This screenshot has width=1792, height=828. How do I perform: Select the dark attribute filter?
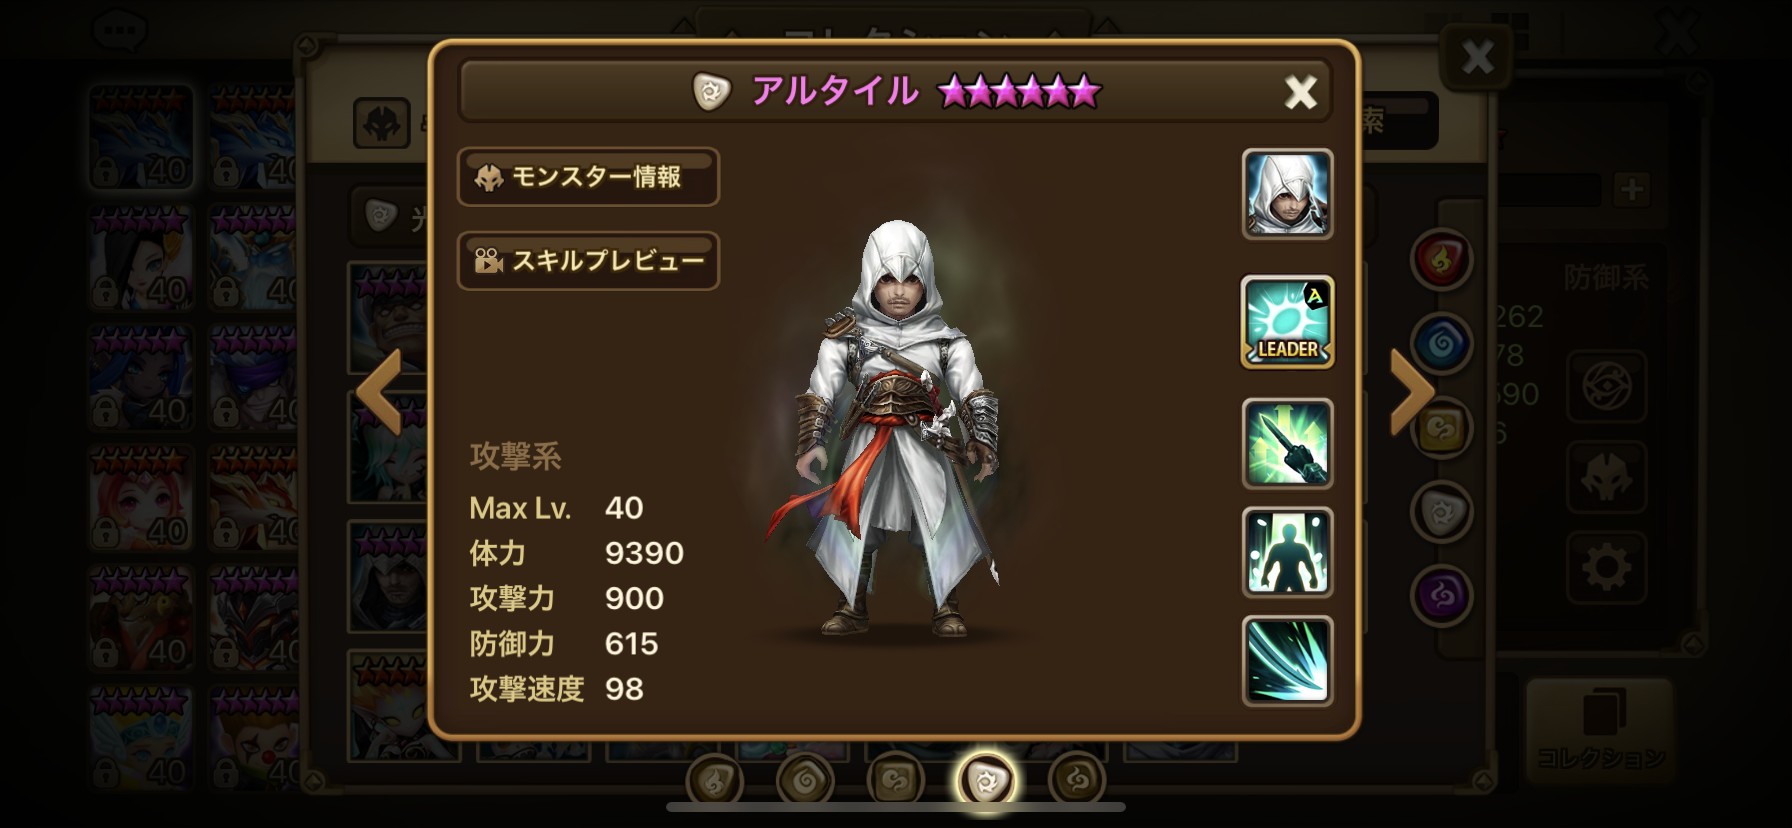[1441, 597]
